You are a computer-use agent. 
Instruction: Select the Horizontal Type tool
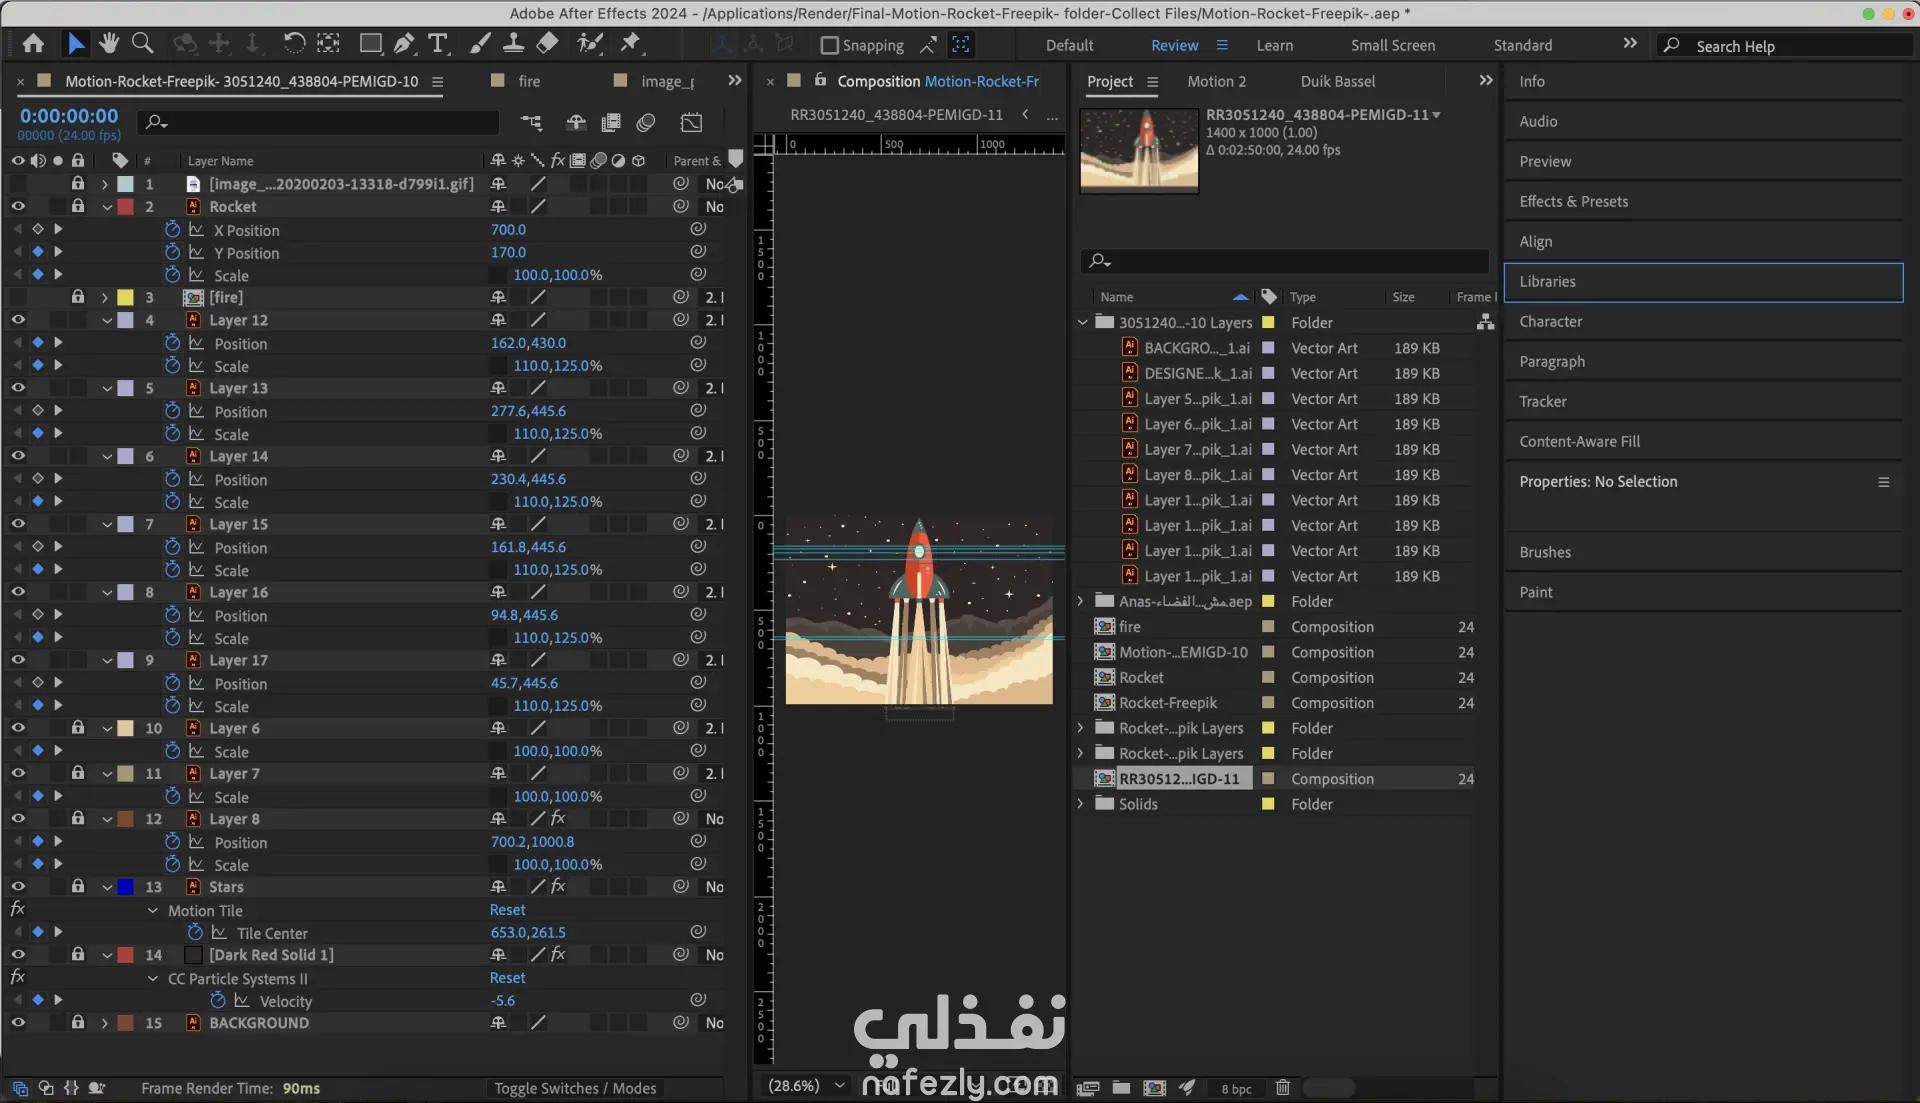pos(437,43)
